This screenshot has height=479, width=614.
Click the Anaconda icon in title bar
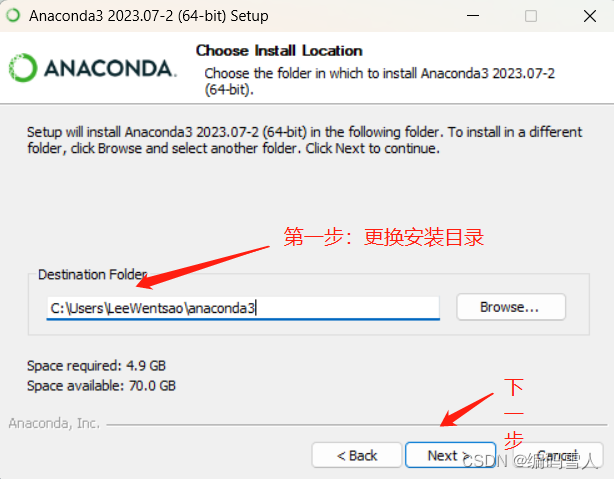tap(13, 16)
